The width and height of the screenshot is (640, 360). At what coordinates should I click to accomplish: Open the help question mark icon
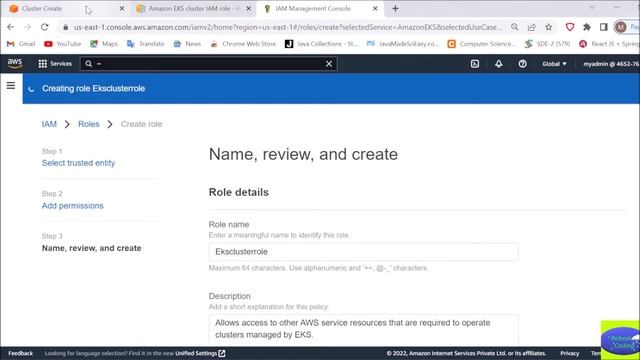(x=522, y=64)
